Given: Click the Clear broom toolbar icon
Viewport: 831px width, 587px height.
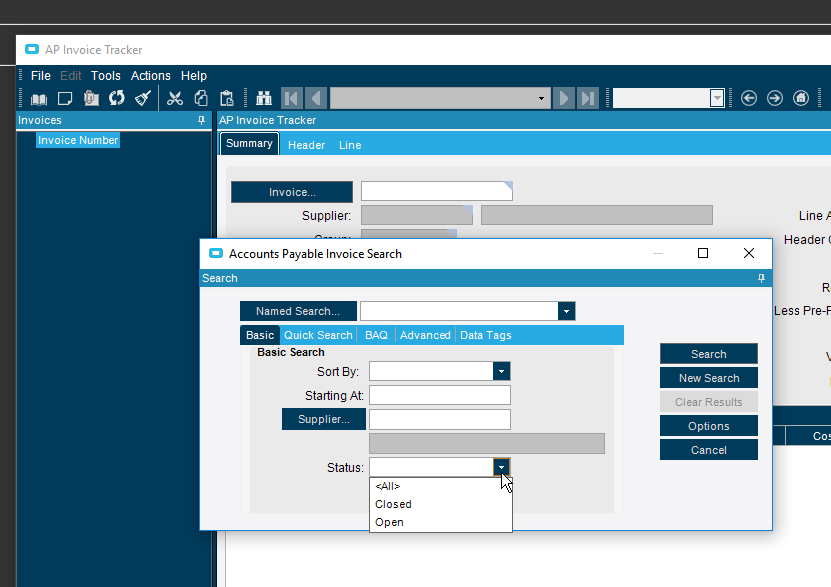Looking at the screenshot, I should pyautogui.click(x=143, y=98).
